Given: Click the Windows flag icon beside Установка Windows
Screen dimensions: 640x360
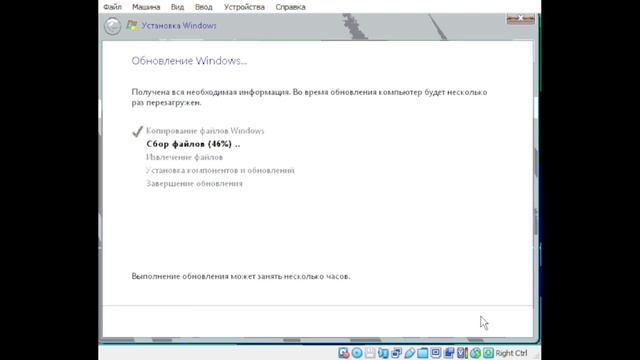Looking at the screenshot, I should pos(131,25).
